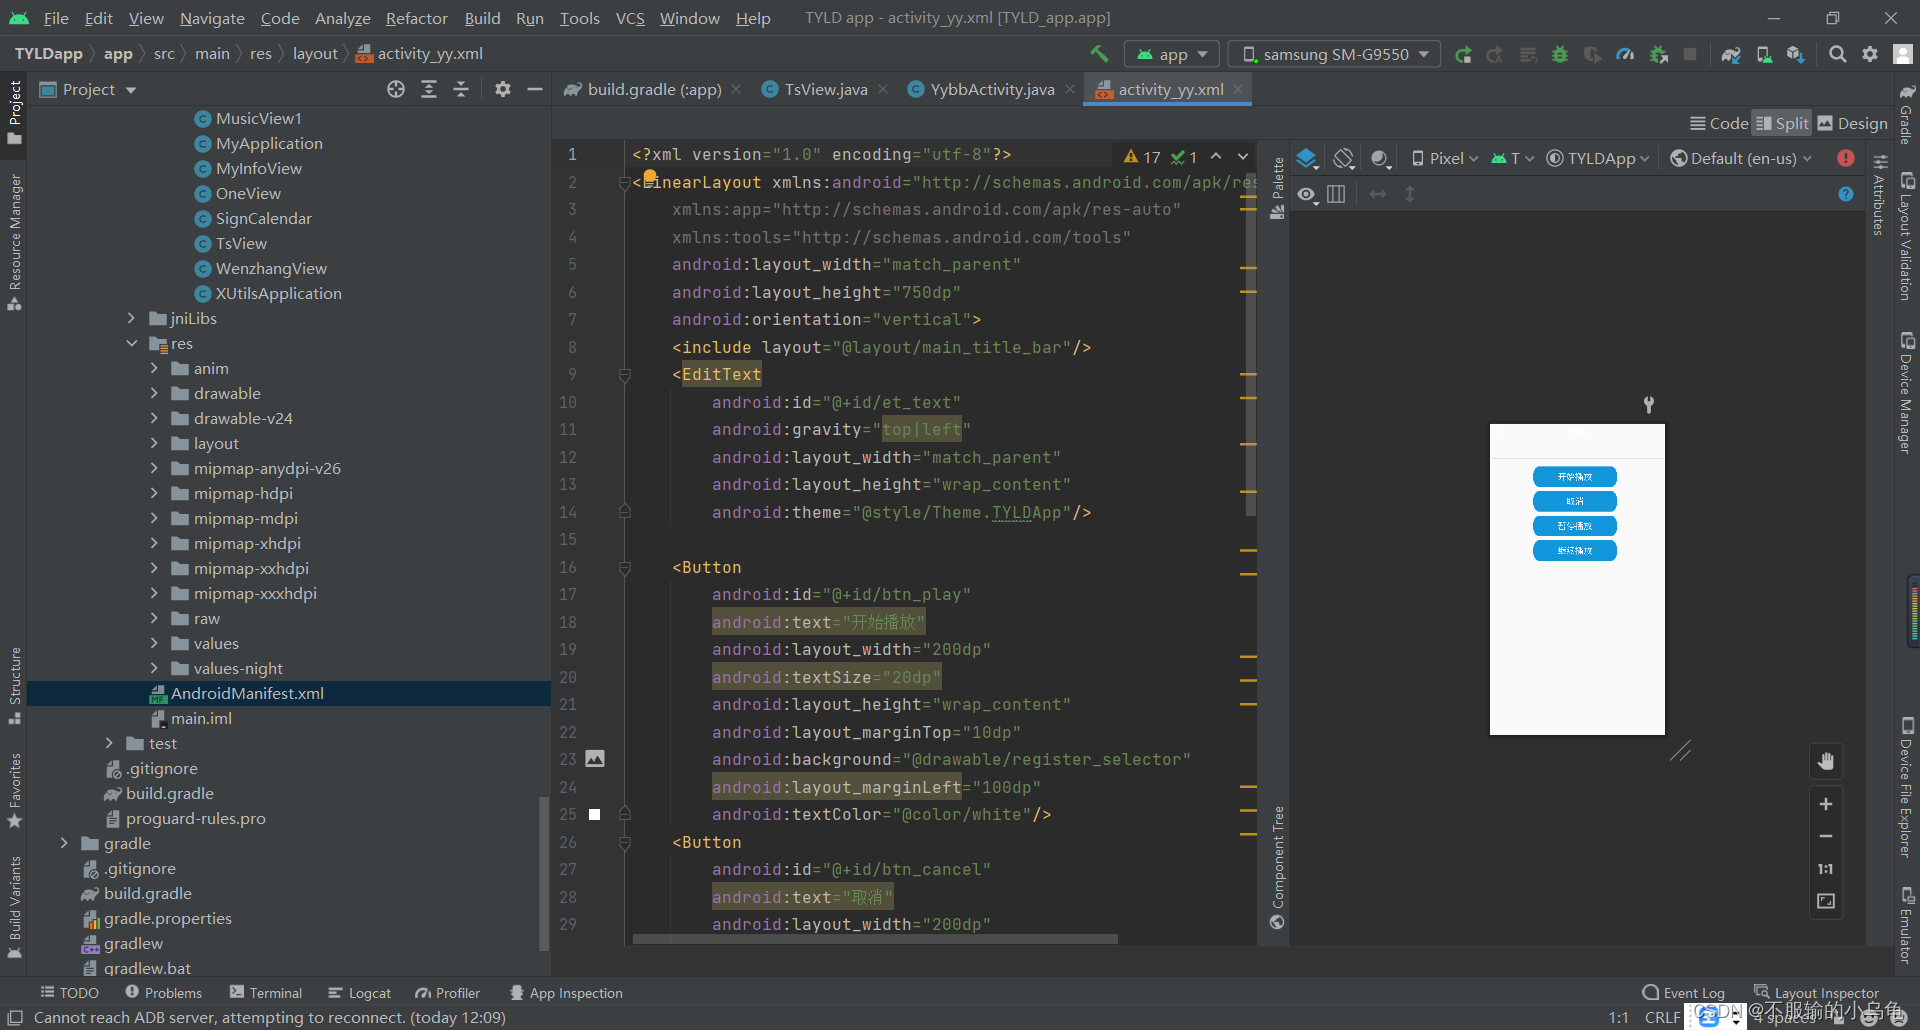
Task: Open the Navigate menu
Action: [212, 18]
